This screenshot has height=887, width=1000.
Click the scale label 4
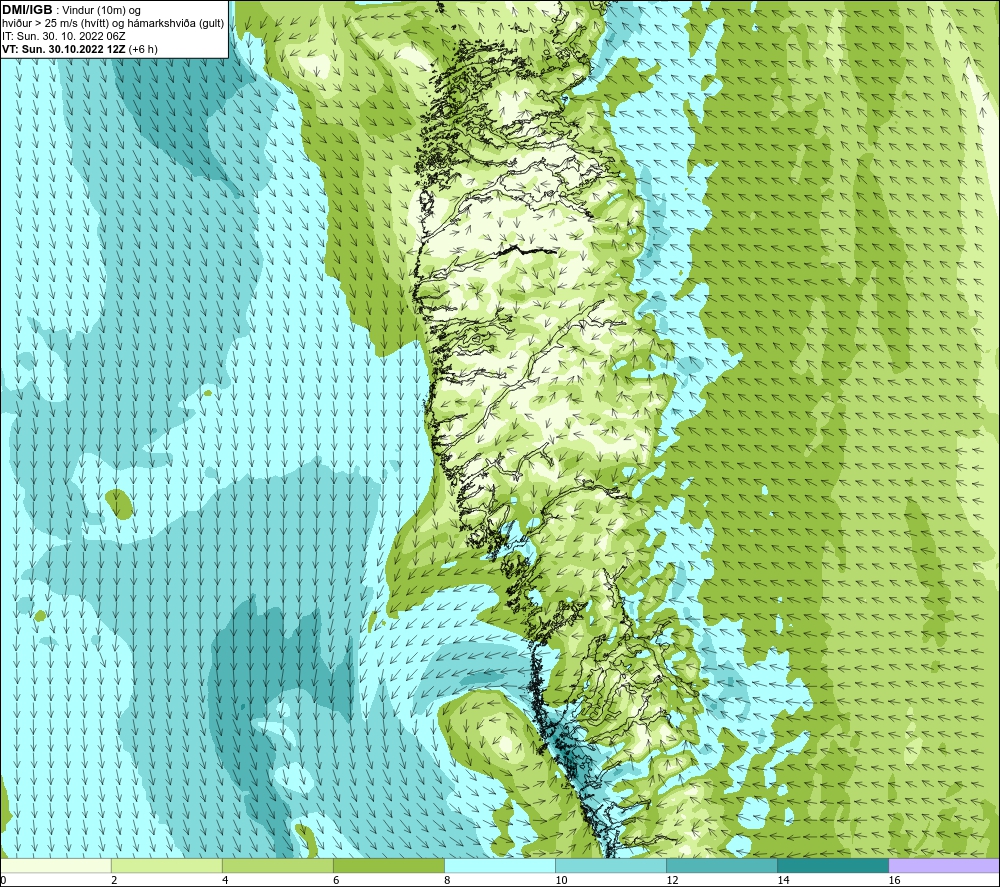point(225,880)
